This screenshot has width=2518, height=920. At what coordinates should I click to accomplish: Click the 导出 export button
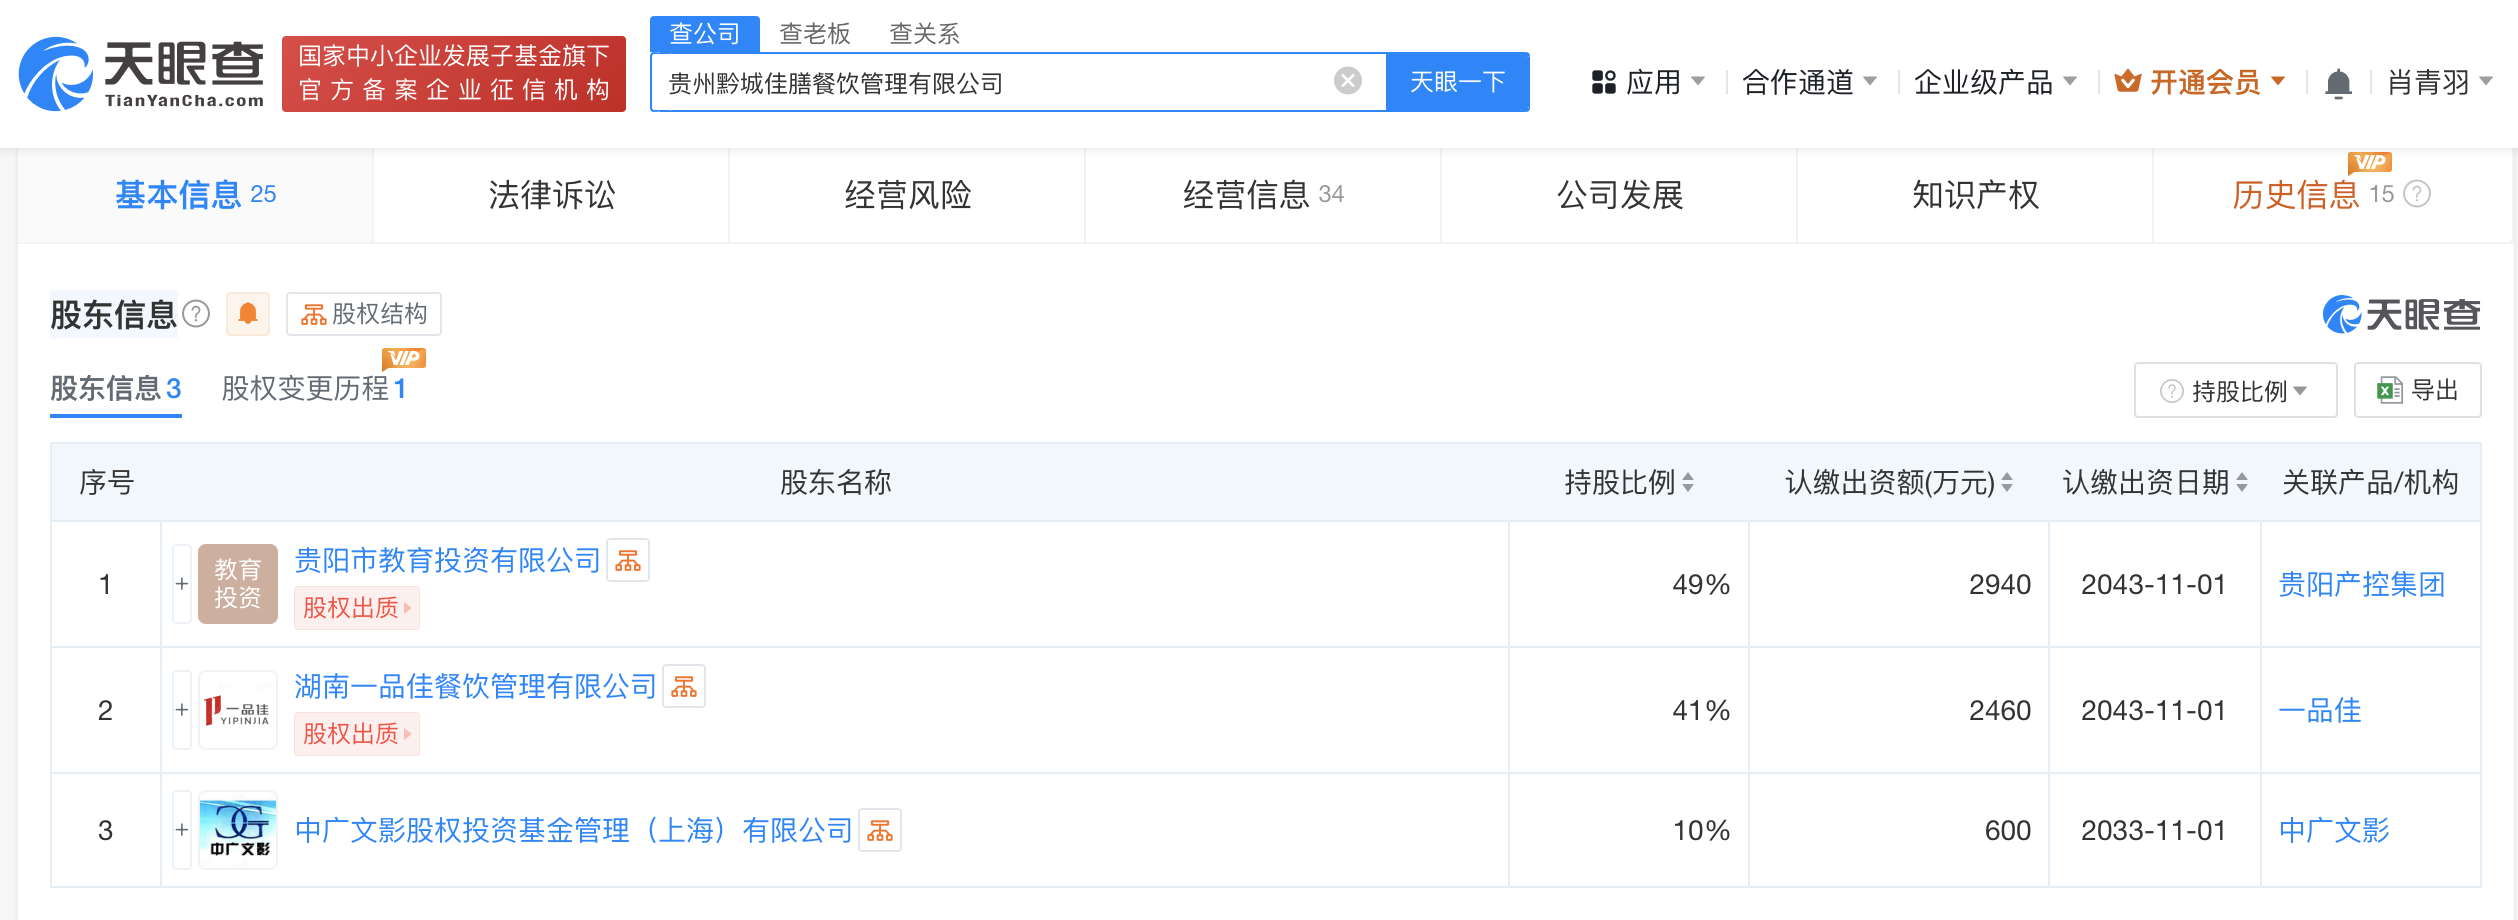pyautogui.click(x=2417, y=390)
